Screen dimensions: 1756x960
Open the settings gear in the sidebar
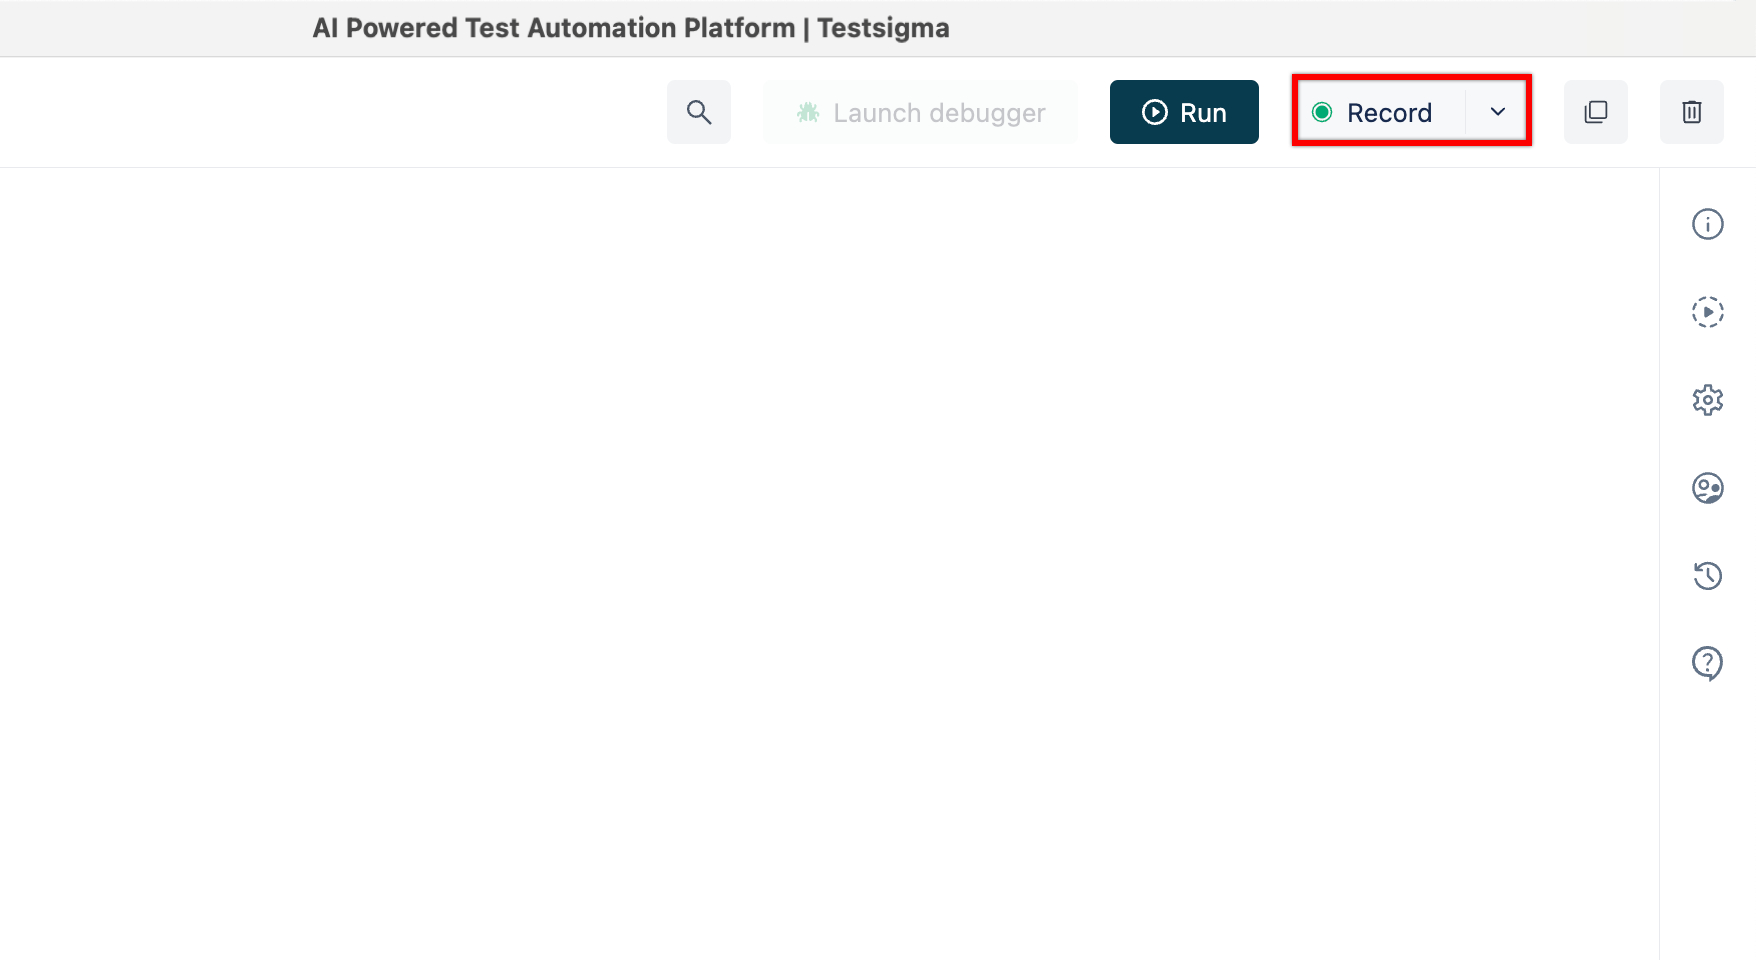(x=1708, y=399)
